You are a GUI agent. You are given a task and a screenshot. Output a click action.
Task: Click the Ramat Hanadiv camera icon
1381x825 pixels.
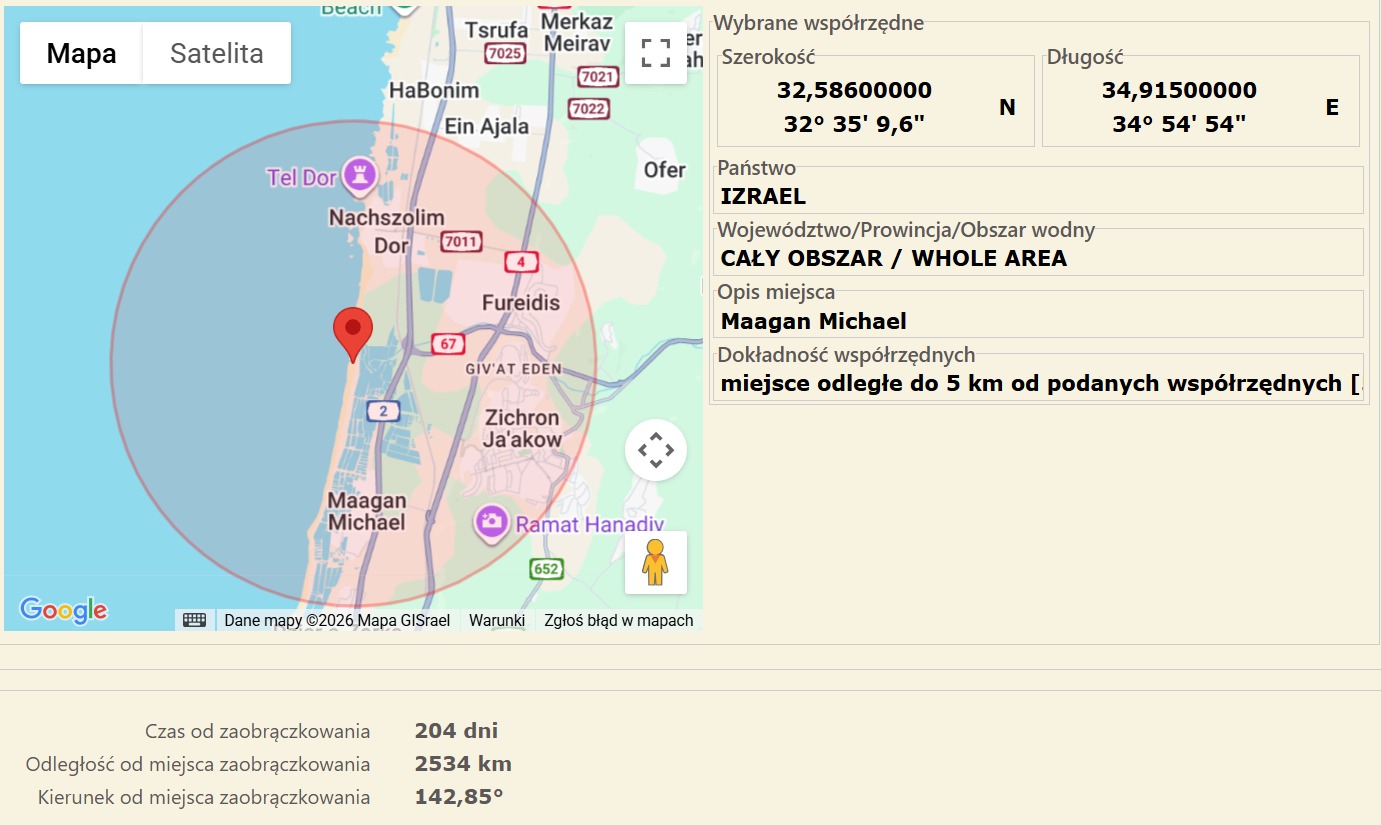pyautogui.click(x=491, y=522)
